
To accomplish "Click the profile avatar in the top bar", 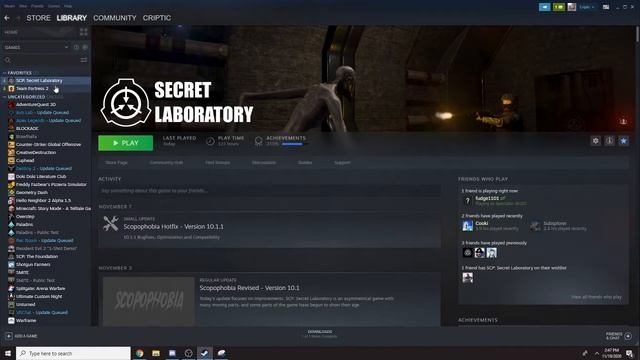I will [572, 7].
